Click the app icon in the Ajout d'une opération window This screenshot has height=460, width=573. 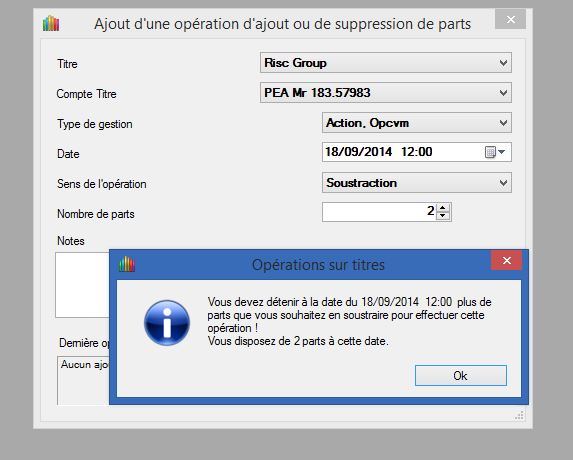point(51,24)
